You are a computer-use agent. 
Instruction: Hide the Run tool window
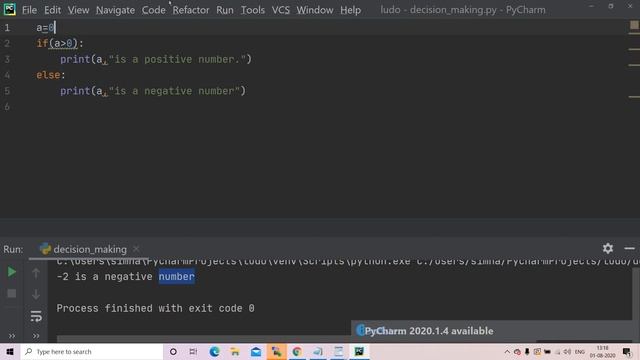[x=629, y=248]
